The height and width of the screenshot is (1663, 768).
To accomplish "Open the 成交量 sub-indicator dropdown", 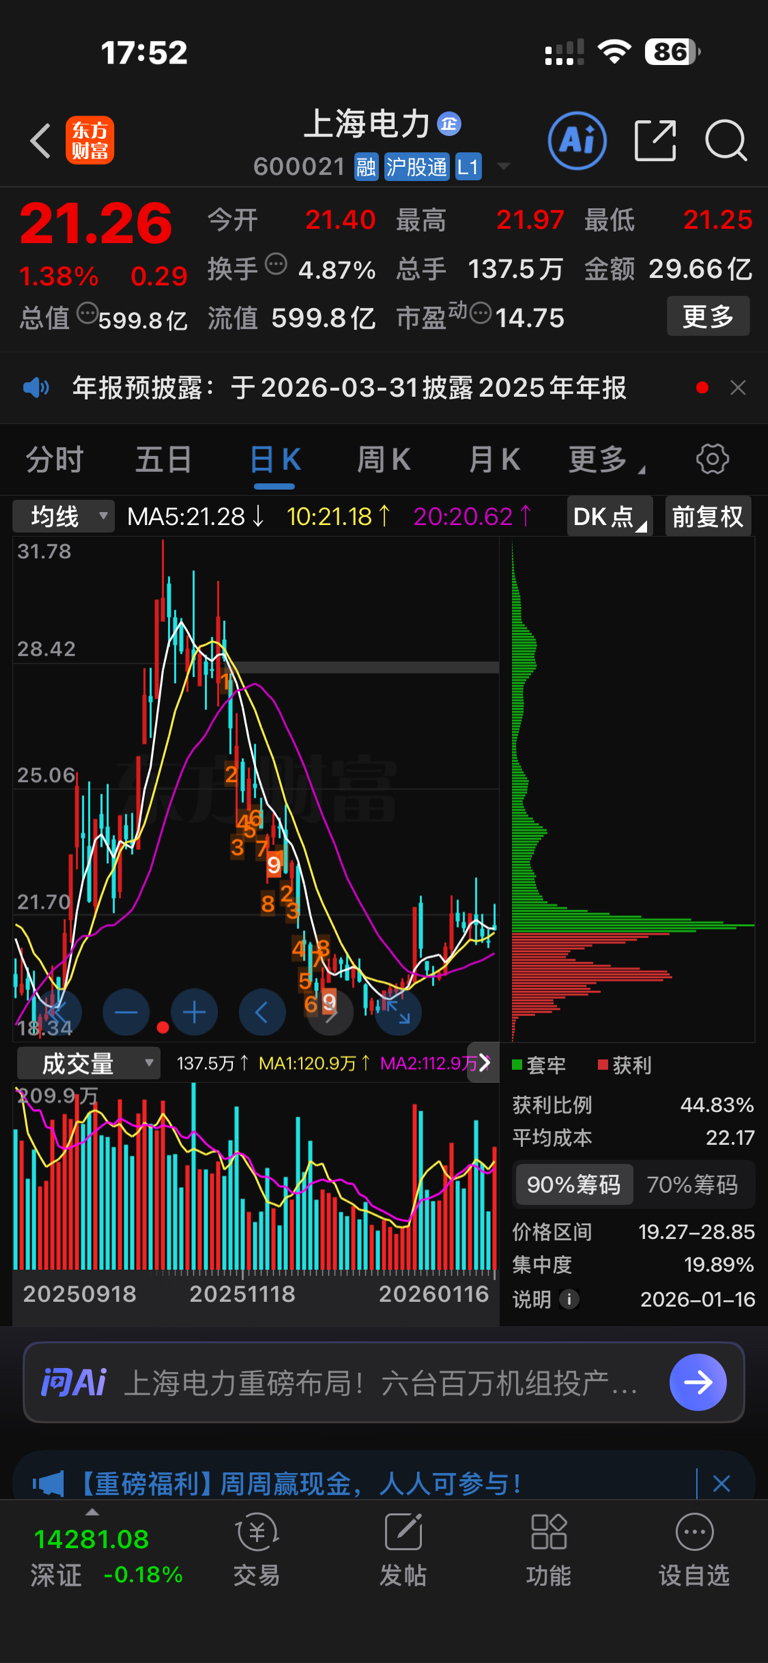I will click(x=88, y=1063).
